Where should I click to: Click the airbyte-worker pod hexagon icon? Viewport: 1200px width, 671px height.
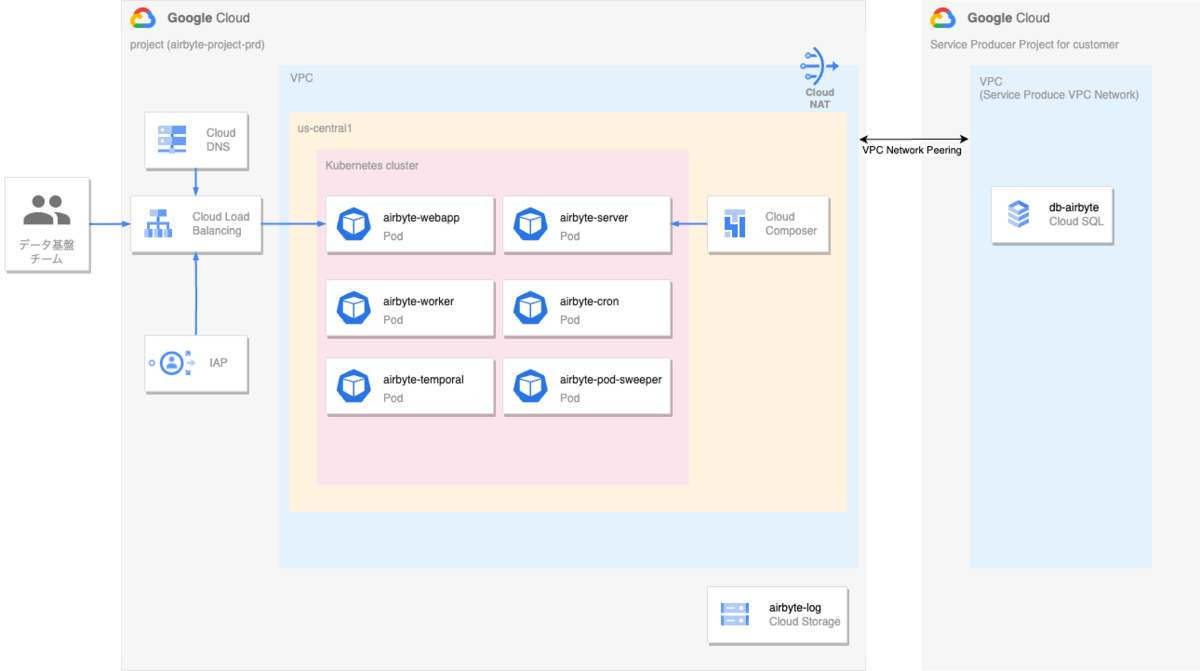click(x=354, y=308)
